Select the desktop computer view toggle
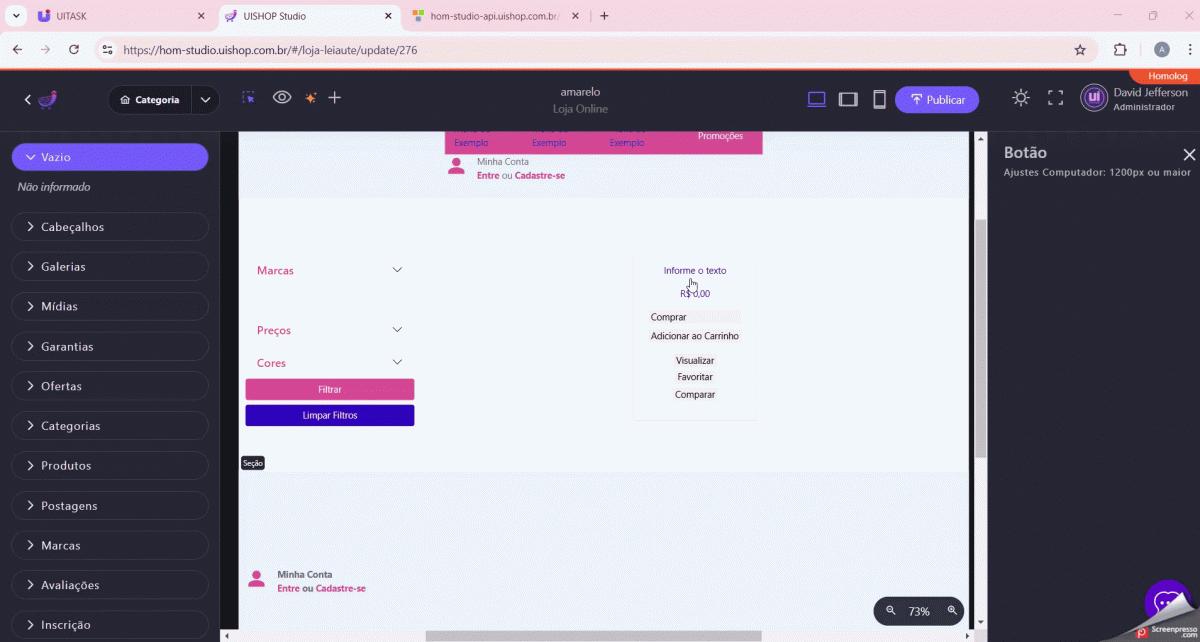This screenshot has height=642, width=1200. [816, 99]
